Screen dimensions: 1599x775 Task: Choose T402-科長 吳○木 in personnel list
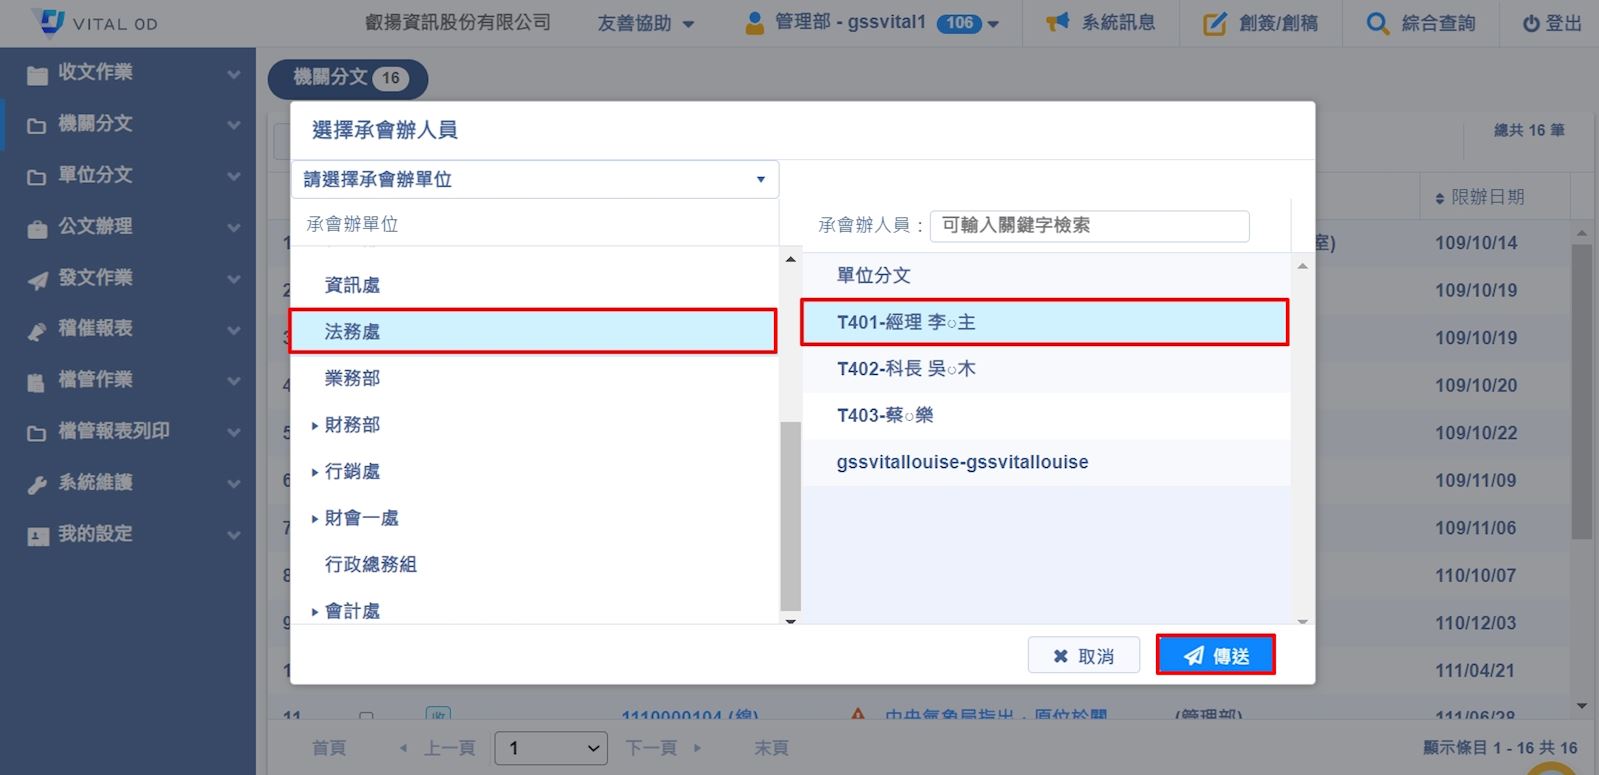click(1046, 369)
